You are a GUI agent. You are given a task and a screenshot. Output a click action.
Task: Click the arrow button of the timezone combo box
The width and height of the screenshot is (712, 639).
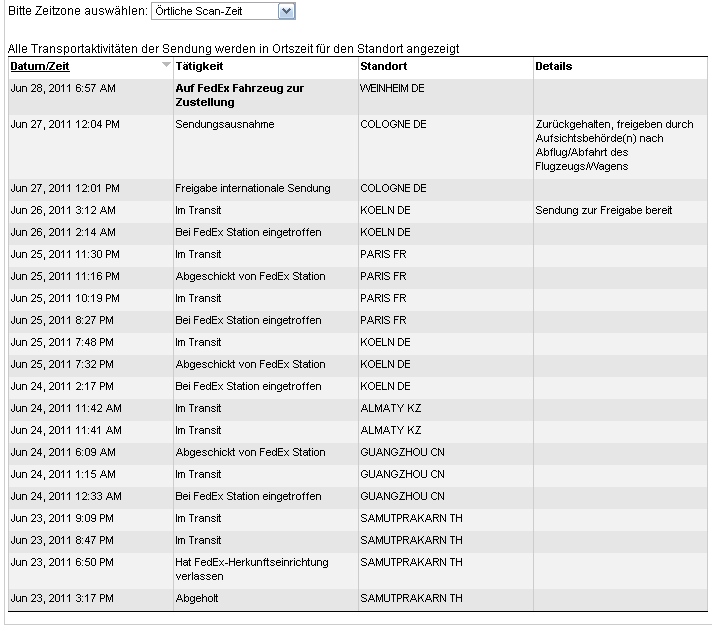tap(286, 11)
